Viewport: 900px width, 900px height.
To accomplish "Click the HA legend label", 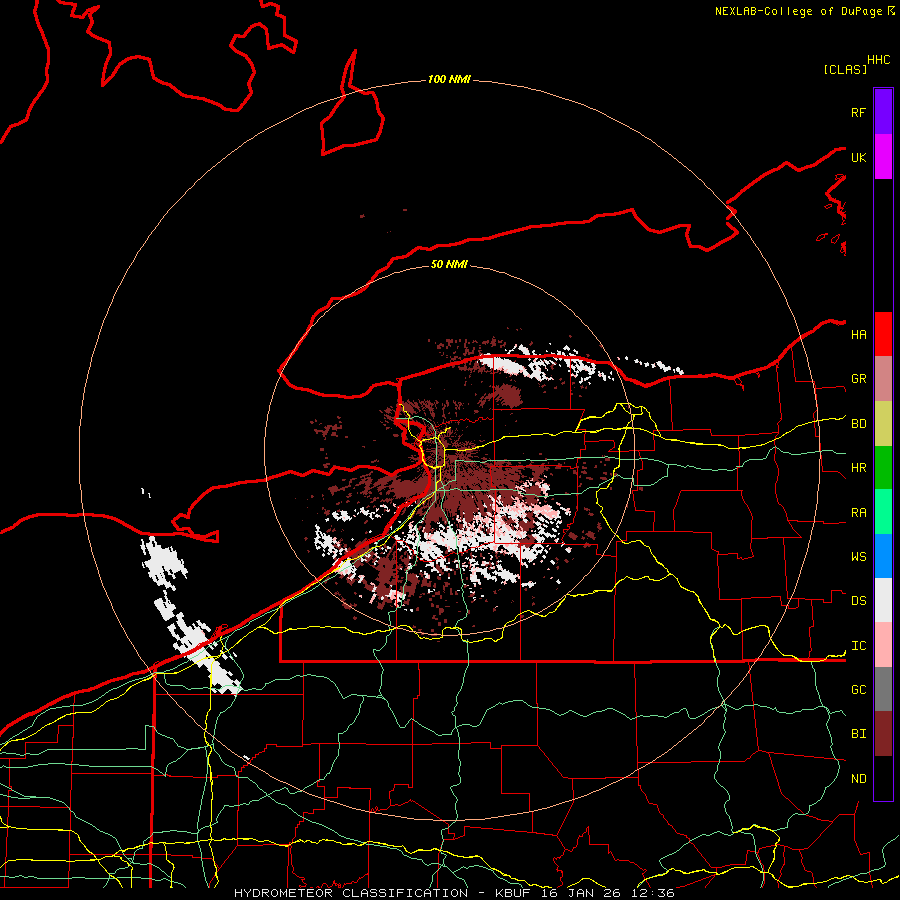I will 858,334.
